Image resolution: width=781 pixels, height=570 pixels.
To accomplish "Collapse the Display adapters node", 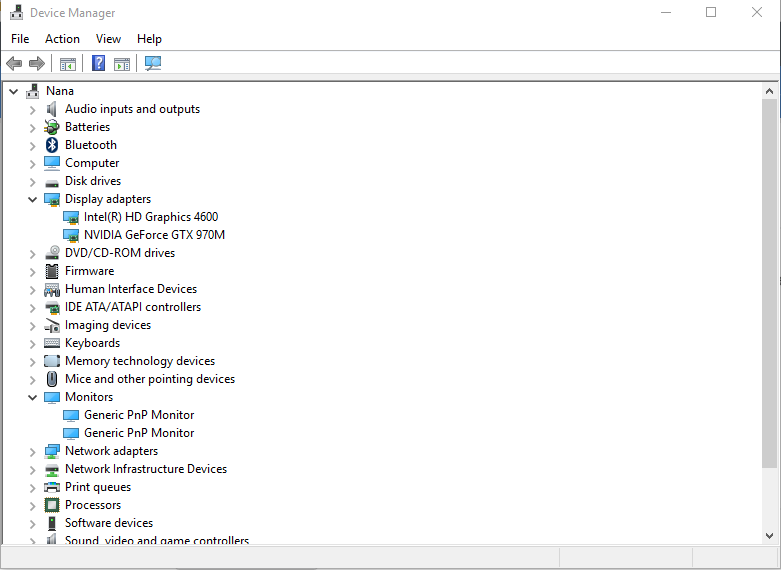I will 32,199.
